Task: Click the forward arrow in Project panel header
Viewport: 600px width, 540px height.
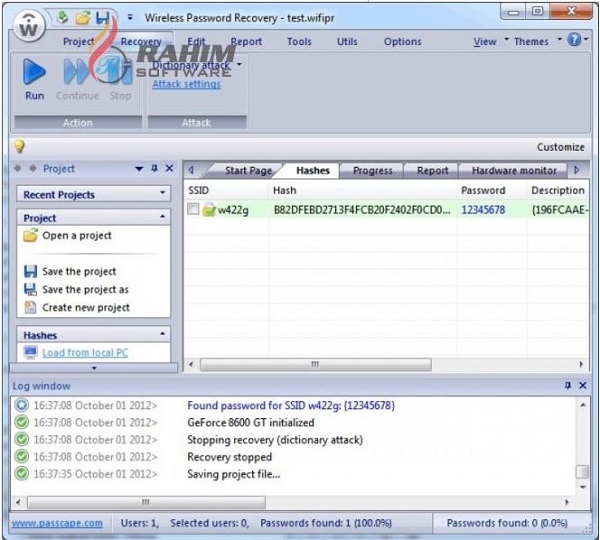Action: (33, 168)
